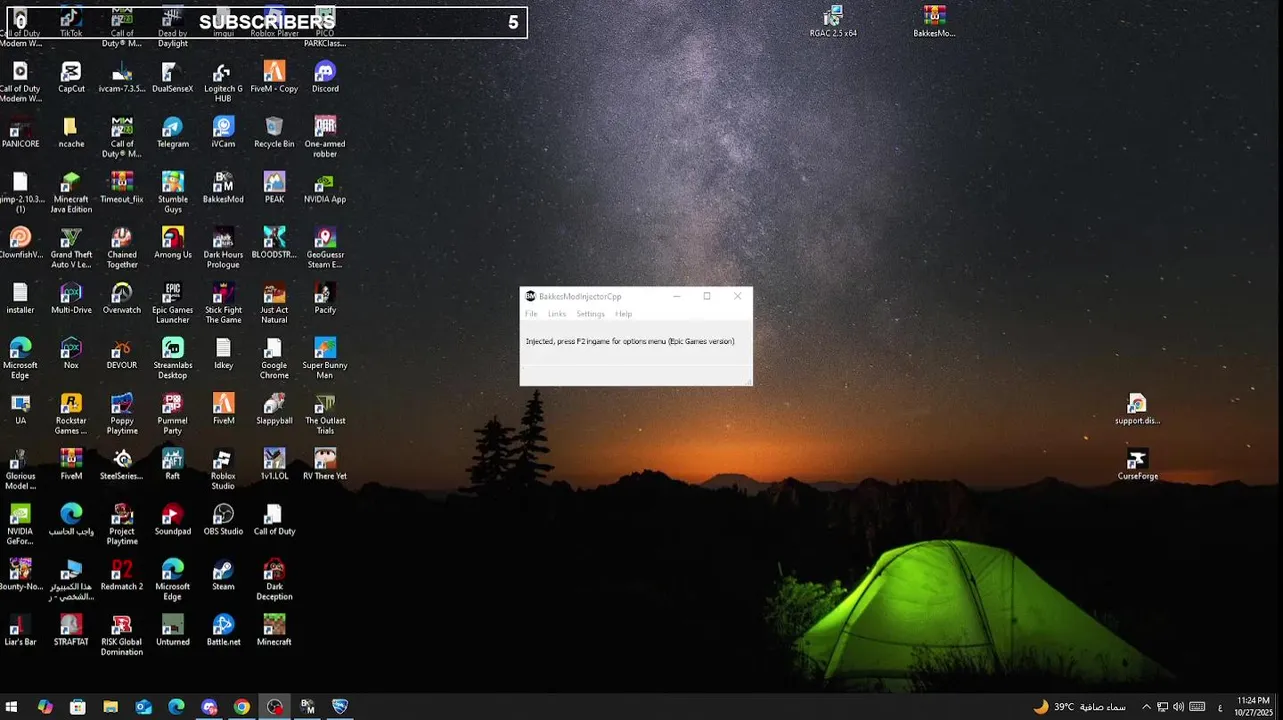Screen dimensions: 1283x720
Task: Open File Explorer from the taskbar
Action: click(x=111, y=707)
